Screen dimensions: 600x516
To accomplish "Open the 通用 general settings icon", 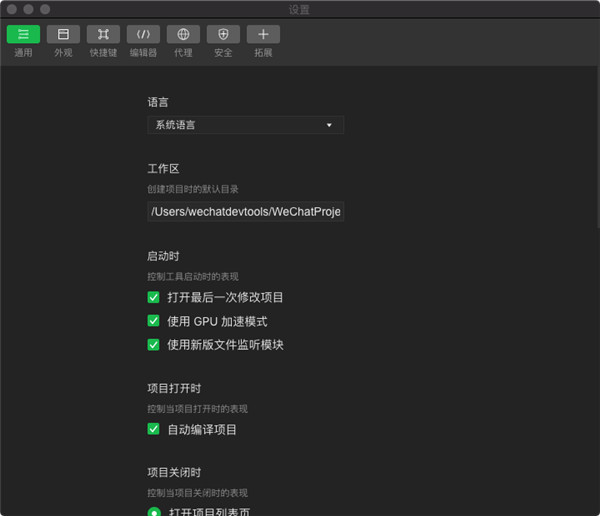I will pos(23,34).
